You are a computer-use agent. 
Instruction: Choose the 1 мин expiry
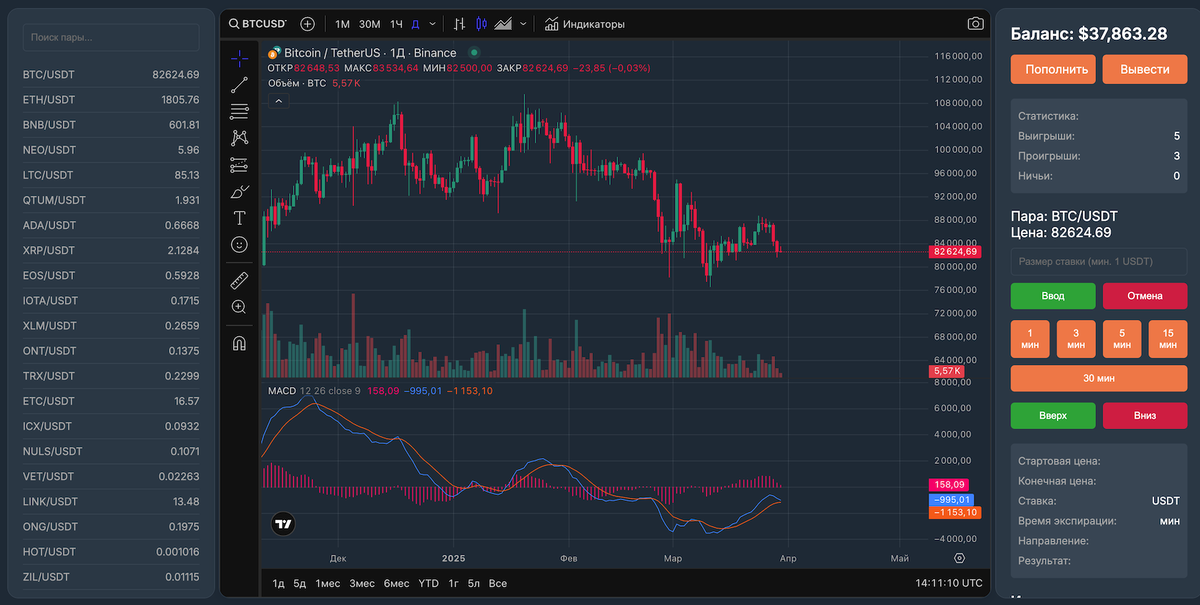pos(1030,339)
